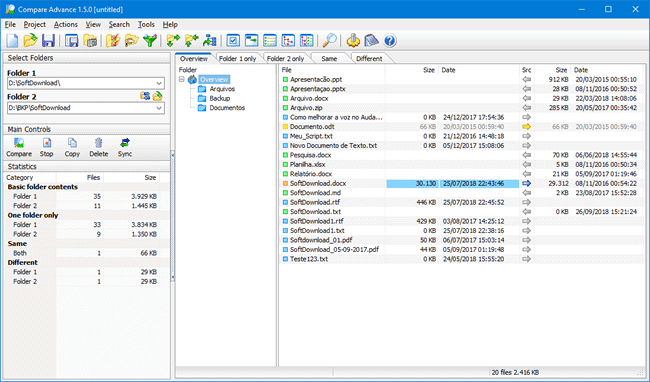The height and width of the screenshot is (382, 650).
Task: Click the Src column header
Action: click(x=526, y=70)
